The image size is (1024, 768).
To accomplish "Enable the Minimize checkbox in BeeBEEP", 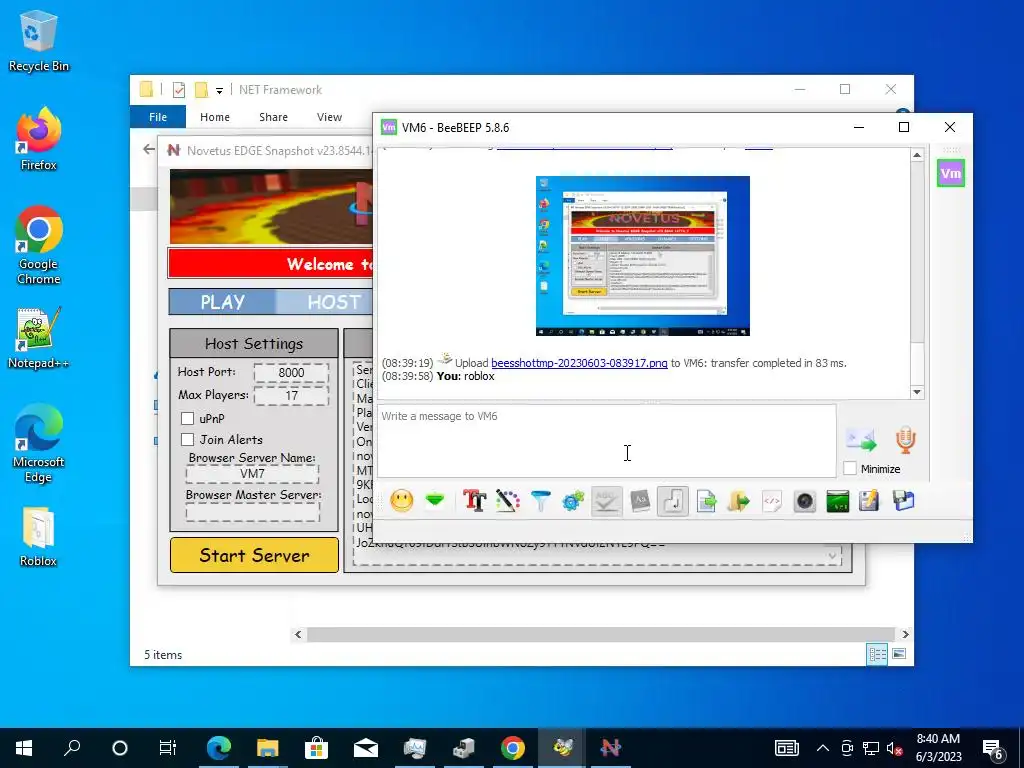I will [x=850, y=468].
